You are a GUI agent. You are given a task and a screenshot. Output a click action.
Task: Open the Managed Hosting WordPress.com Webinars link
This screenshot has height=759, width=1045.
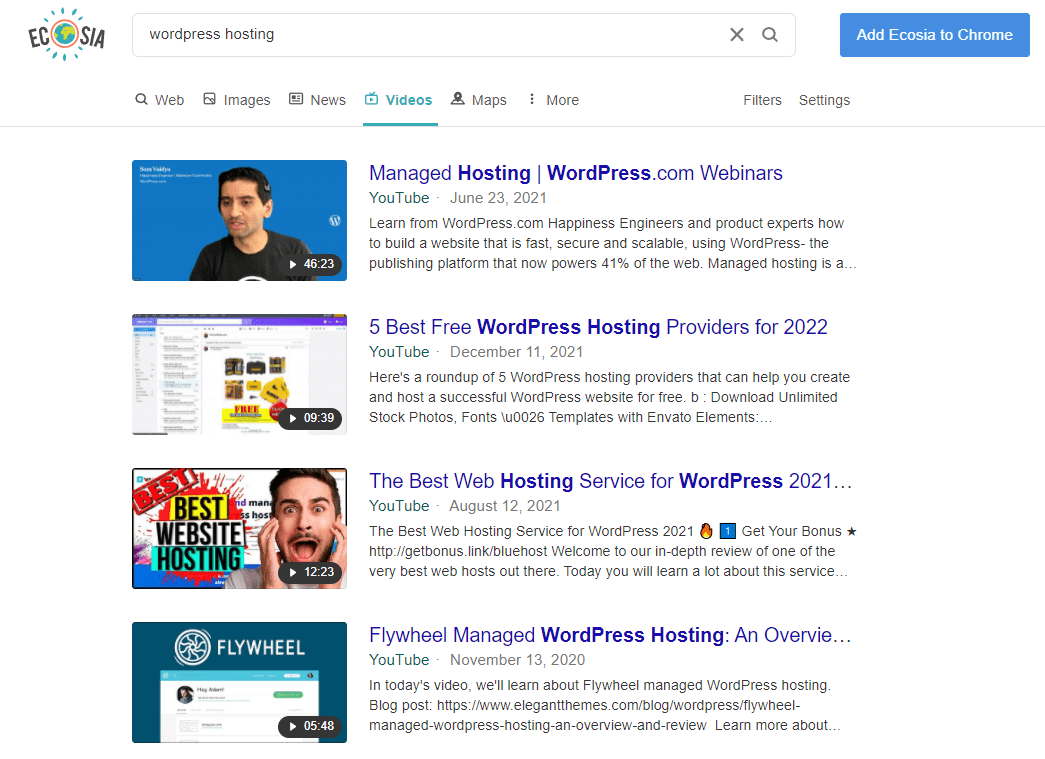[575, 173]
